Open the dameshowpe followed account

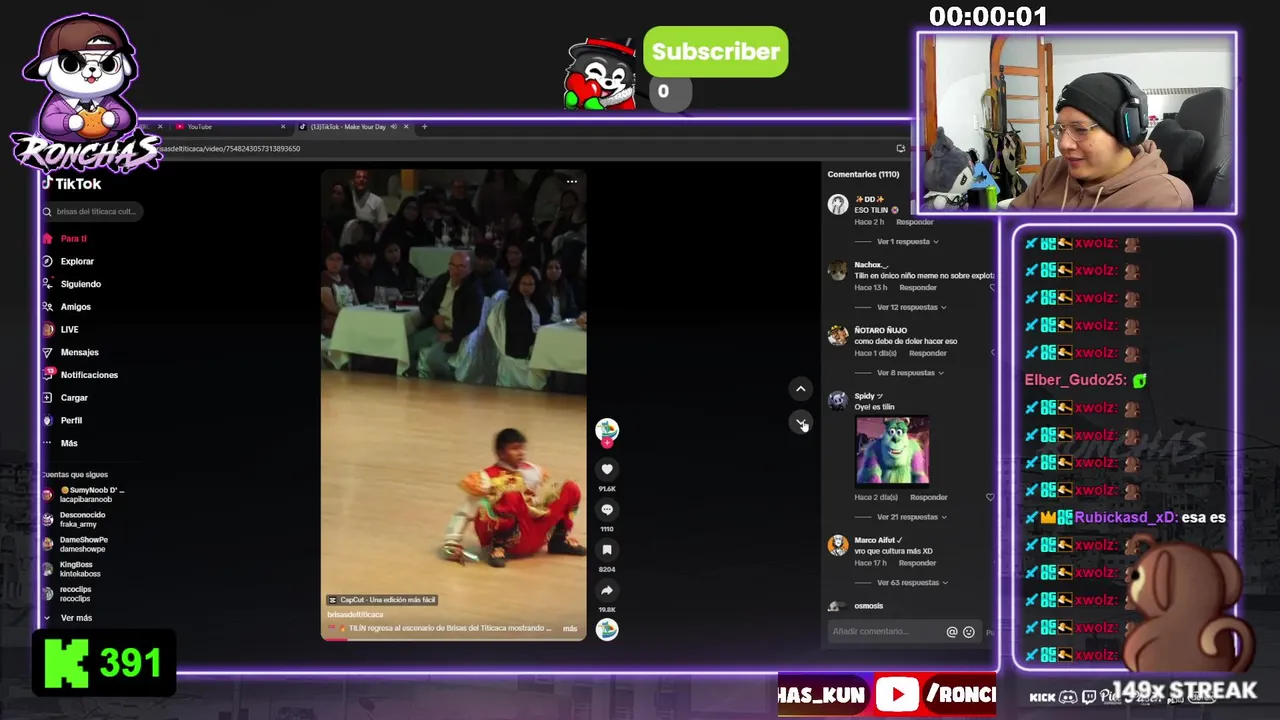pyautogui.click(x=75, y=544)
